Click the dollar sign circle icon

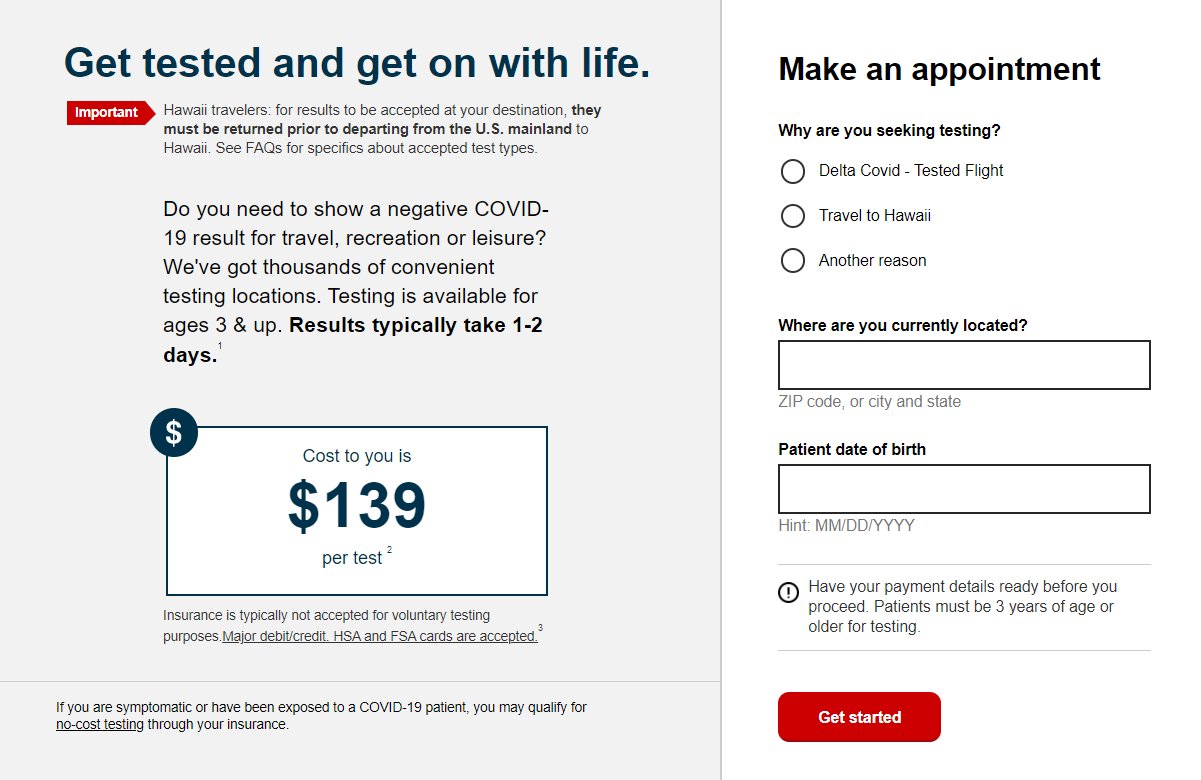(x=173, y=432)
